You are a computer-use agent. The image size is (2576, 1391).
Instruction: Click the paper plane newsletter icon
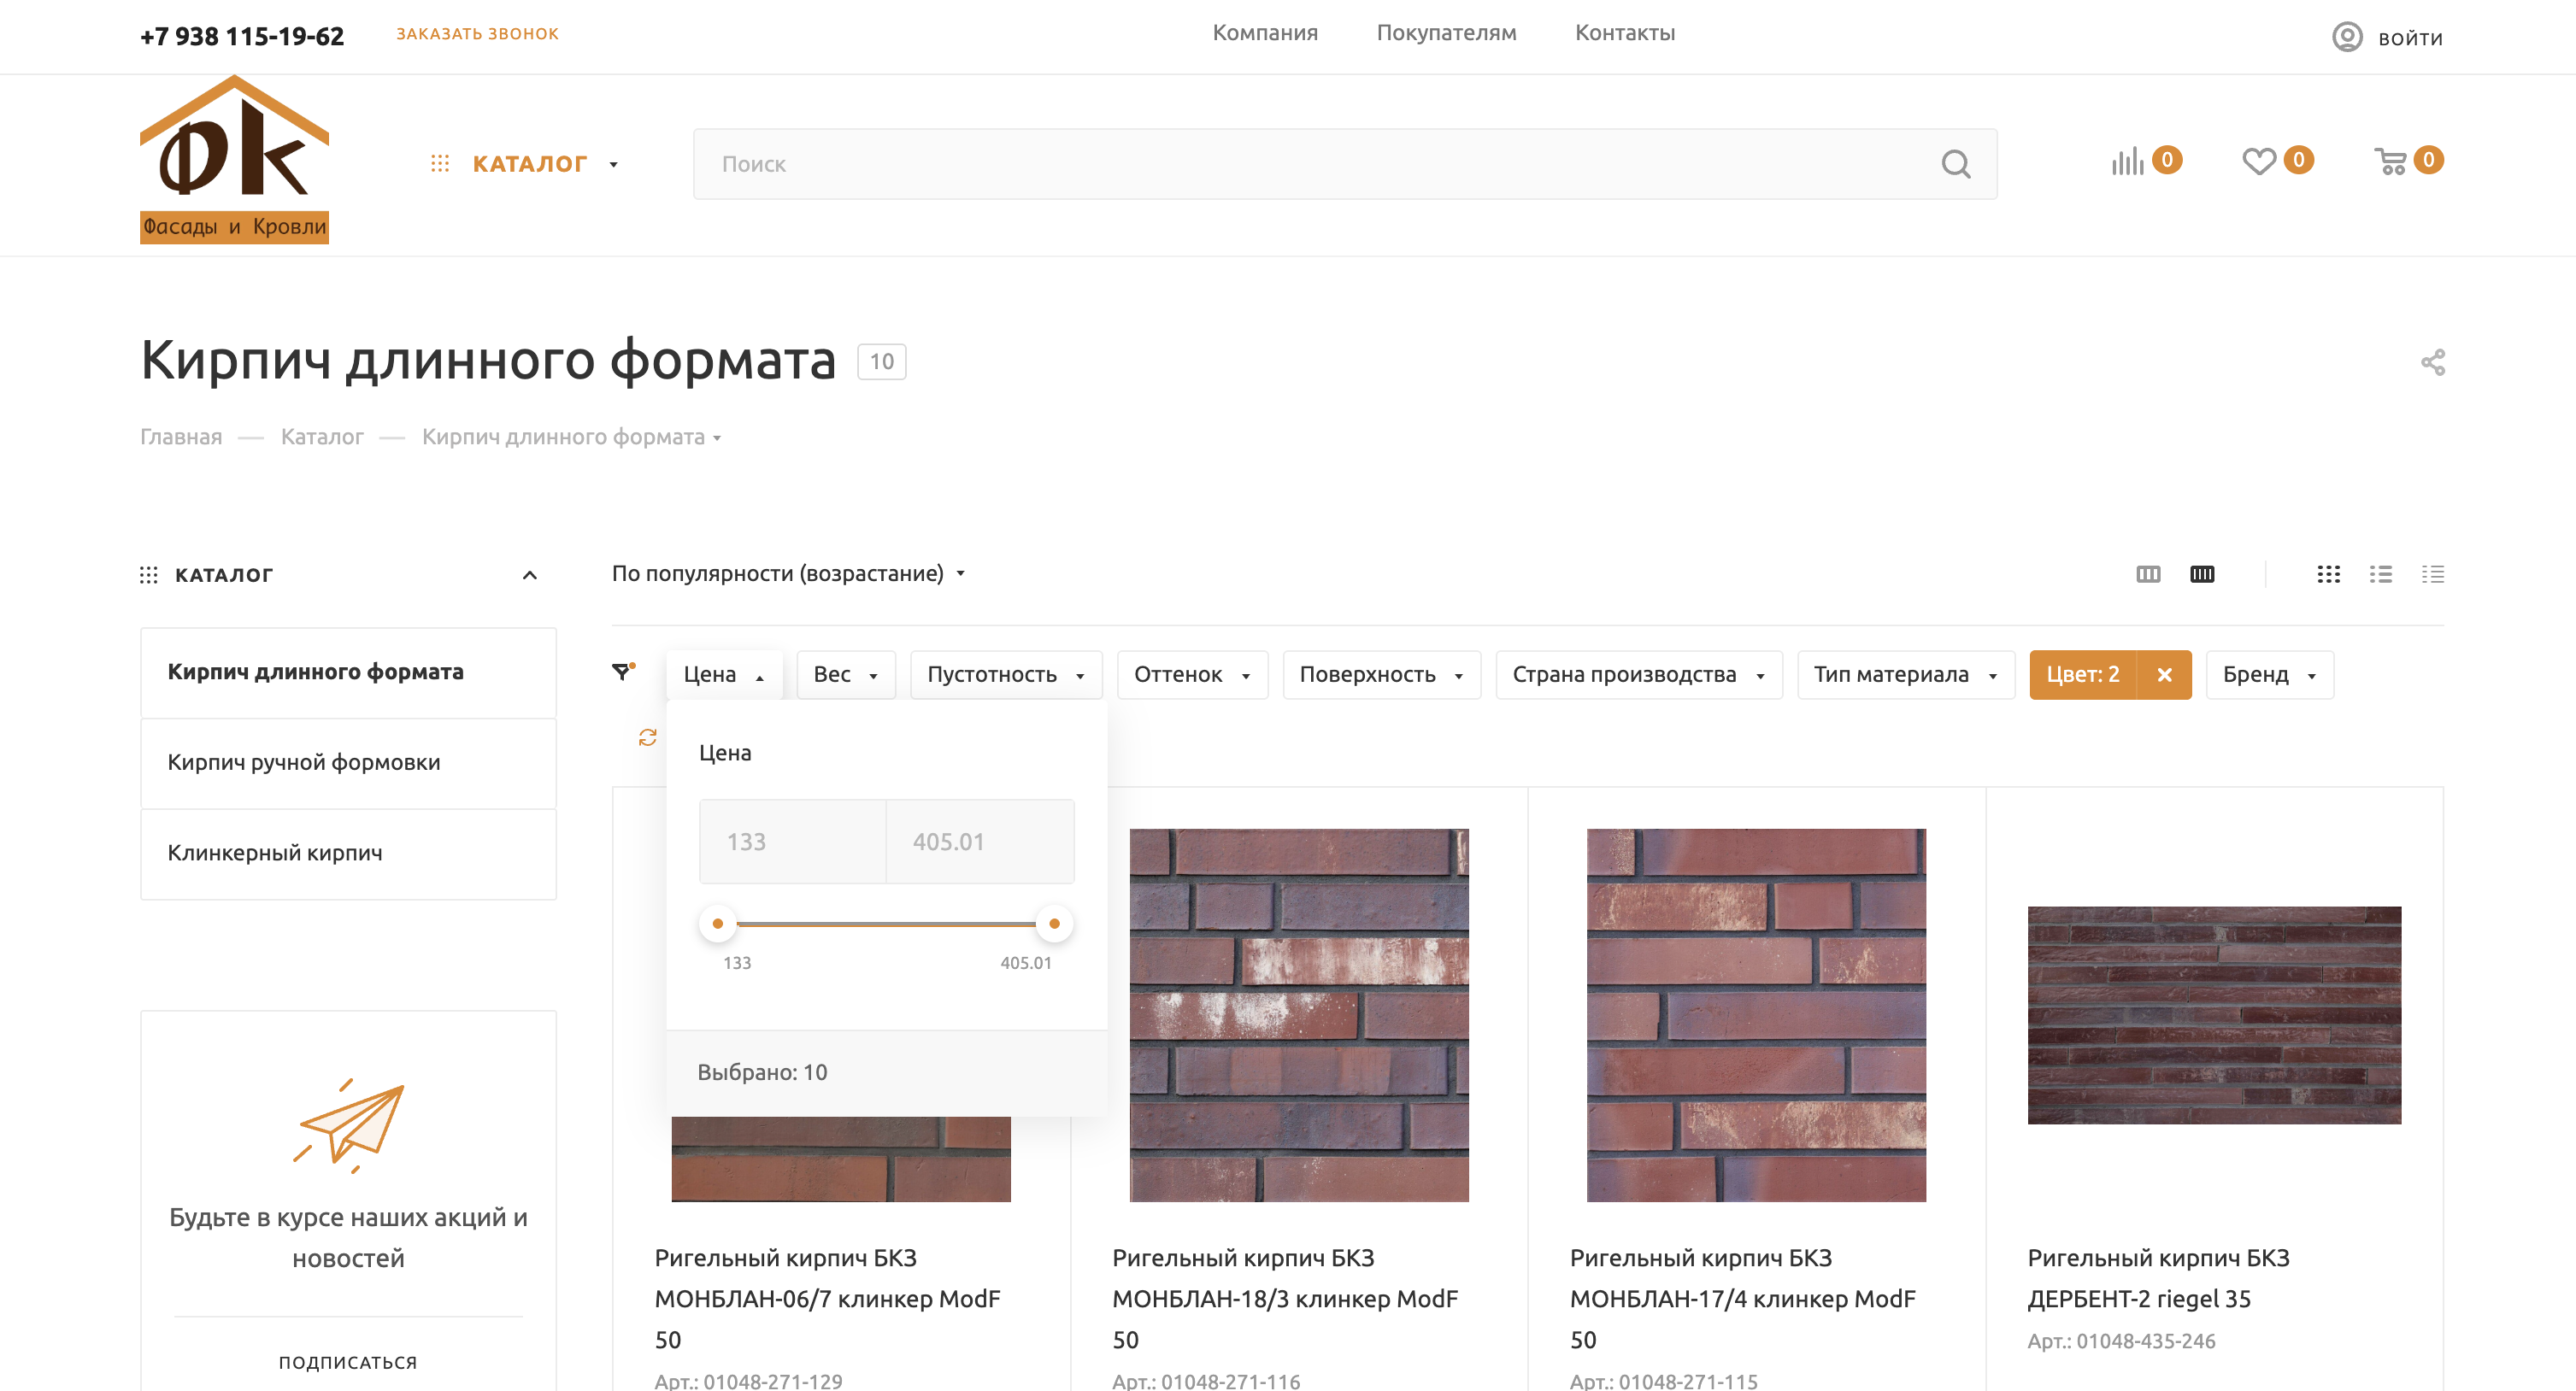point(348,1126)
